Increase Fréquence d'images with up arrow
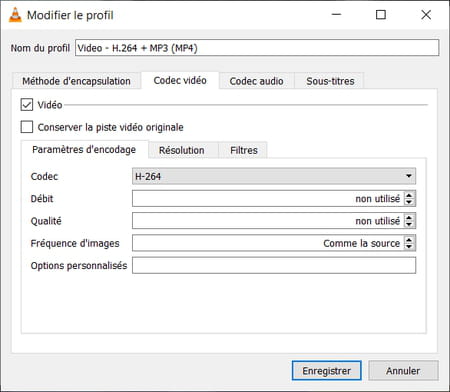Viewport: 450px width, 392px height. click(x=409, y=240)
